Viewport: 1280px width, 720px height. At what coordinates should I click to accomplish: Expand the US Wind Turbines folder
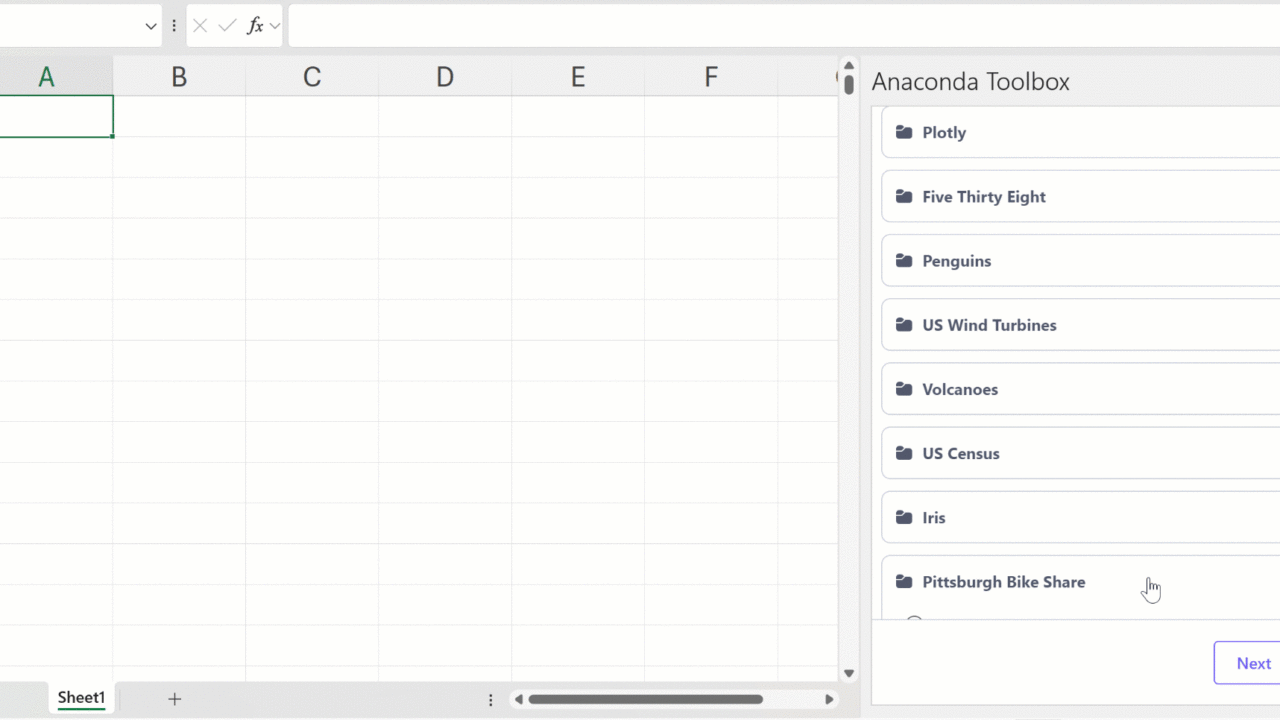coord(989,325)
